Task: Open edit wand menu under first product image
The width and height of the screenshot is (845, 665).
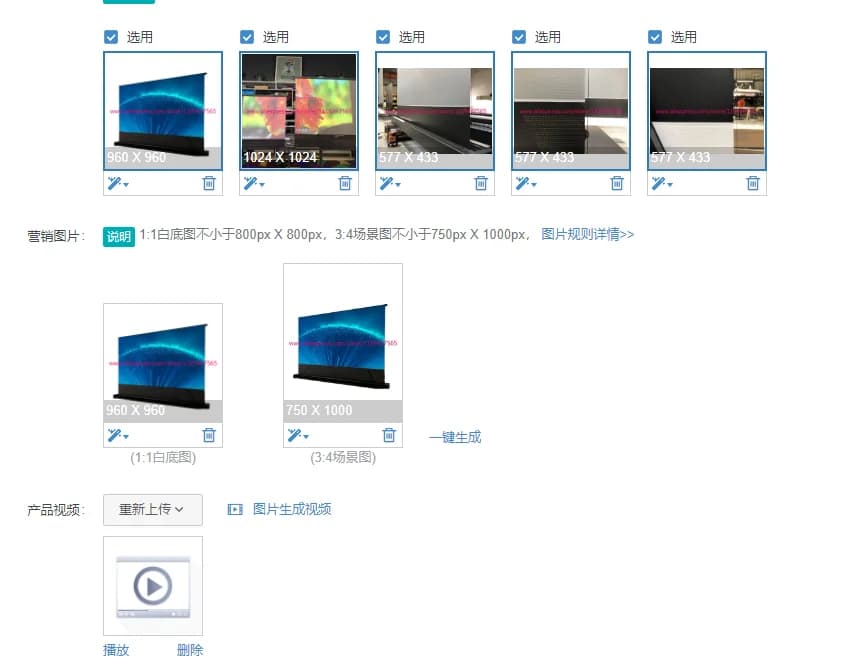Action: (118, 184)
